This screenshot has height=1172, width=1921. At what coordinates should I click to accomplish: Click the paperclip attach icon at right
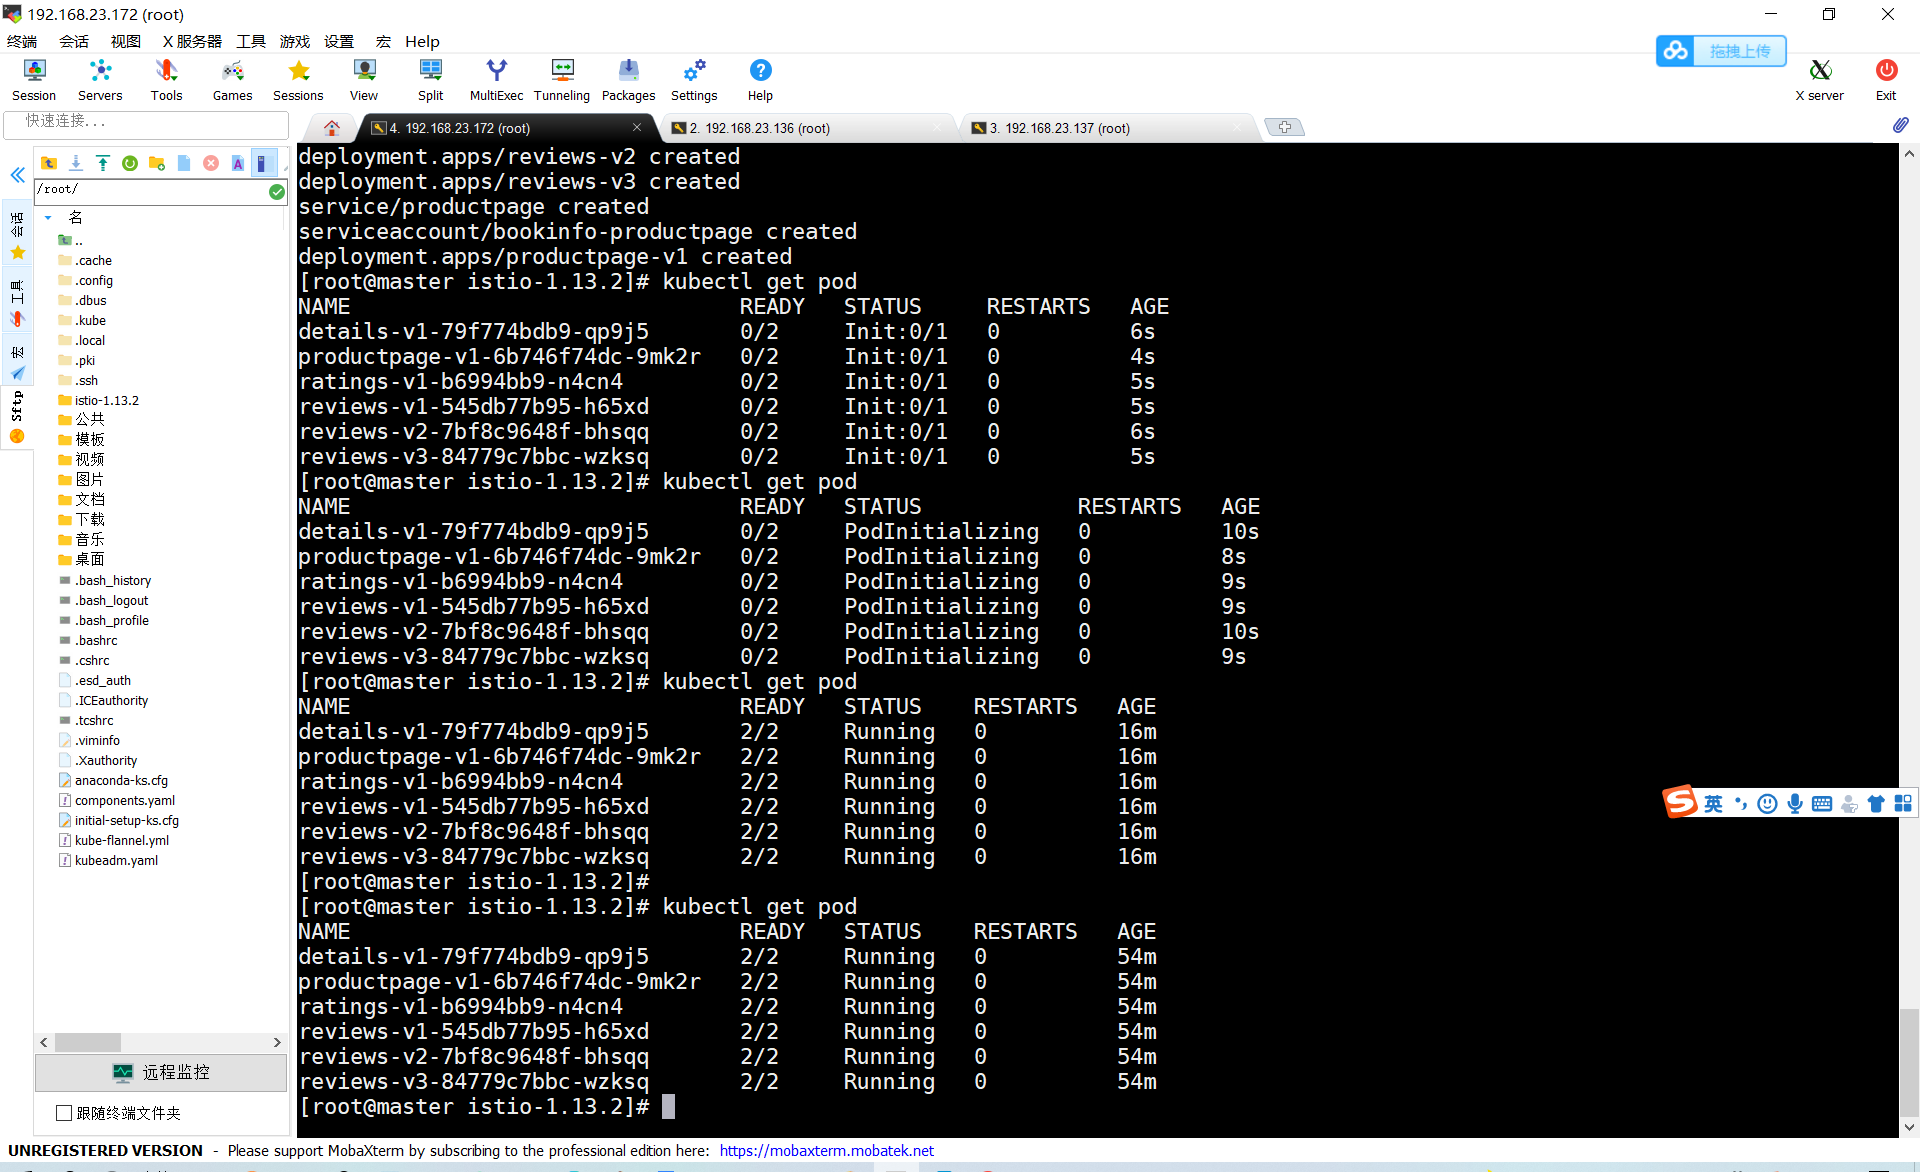pyautogui.click(x=1900, y=125)
